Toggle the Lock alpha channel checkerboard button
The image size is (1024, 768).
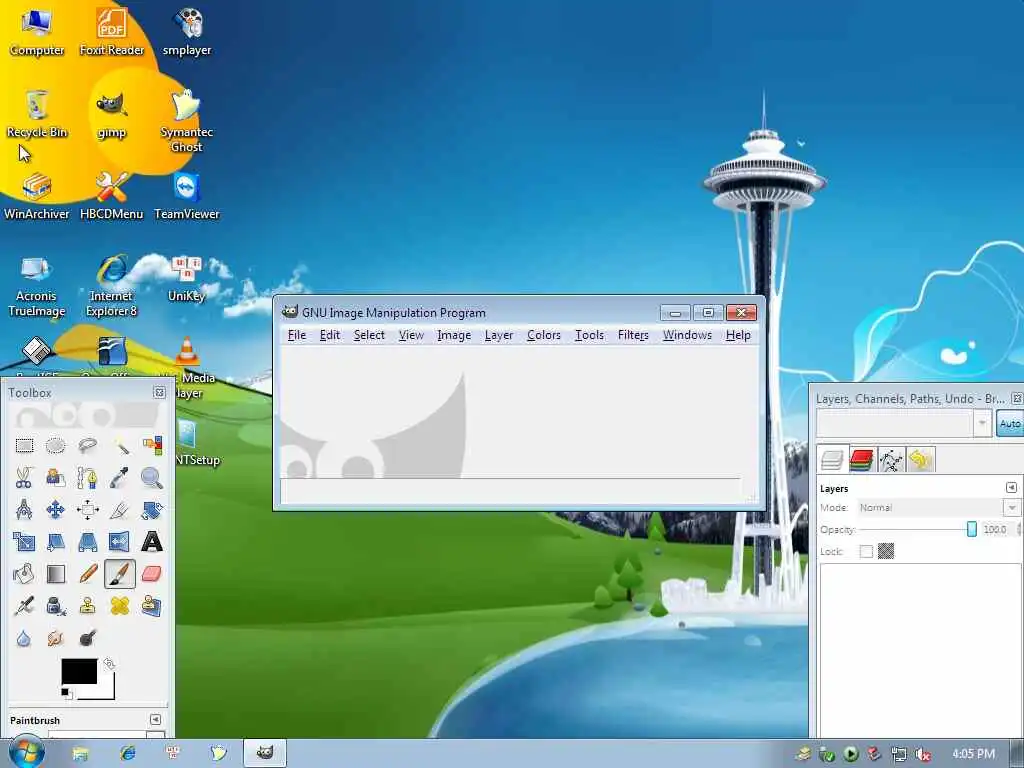point(886,552)
